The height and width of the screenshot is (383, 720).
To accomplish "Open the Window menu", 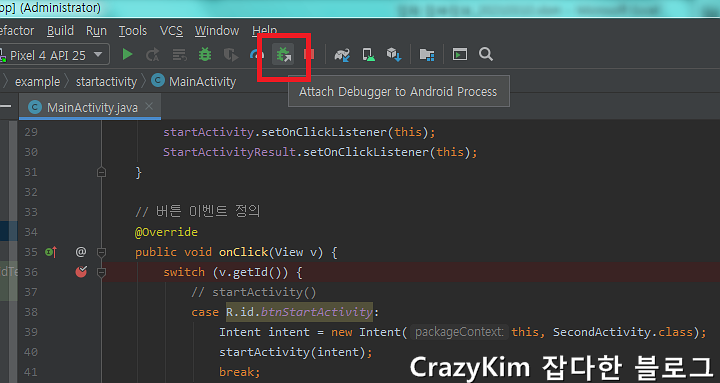I will tap(217, 31).
